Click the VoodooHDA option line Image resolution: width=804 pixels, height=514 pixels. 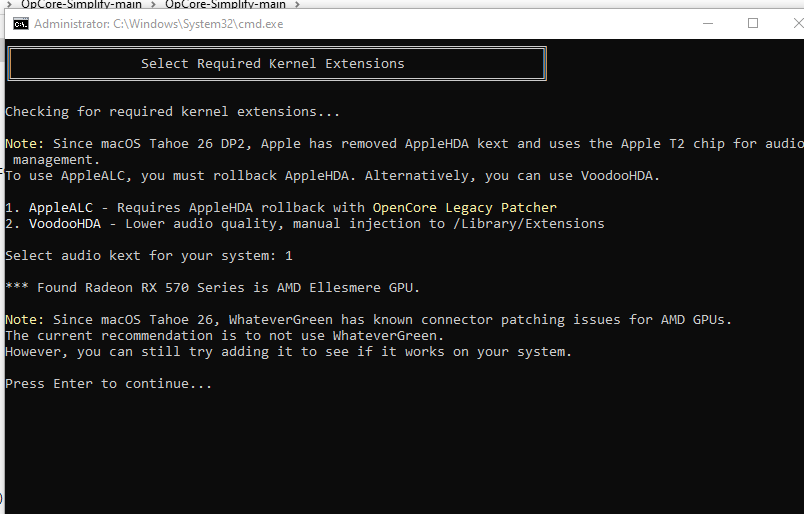[305, 224]
